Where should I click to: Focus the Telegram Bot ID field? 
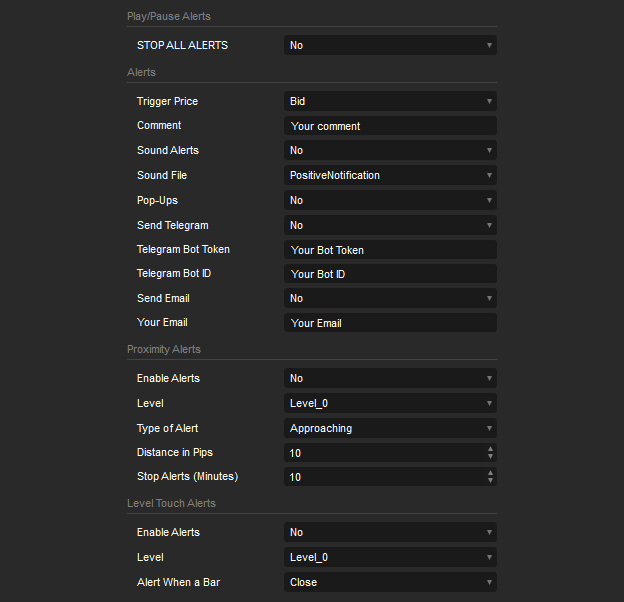click(390, 274)
